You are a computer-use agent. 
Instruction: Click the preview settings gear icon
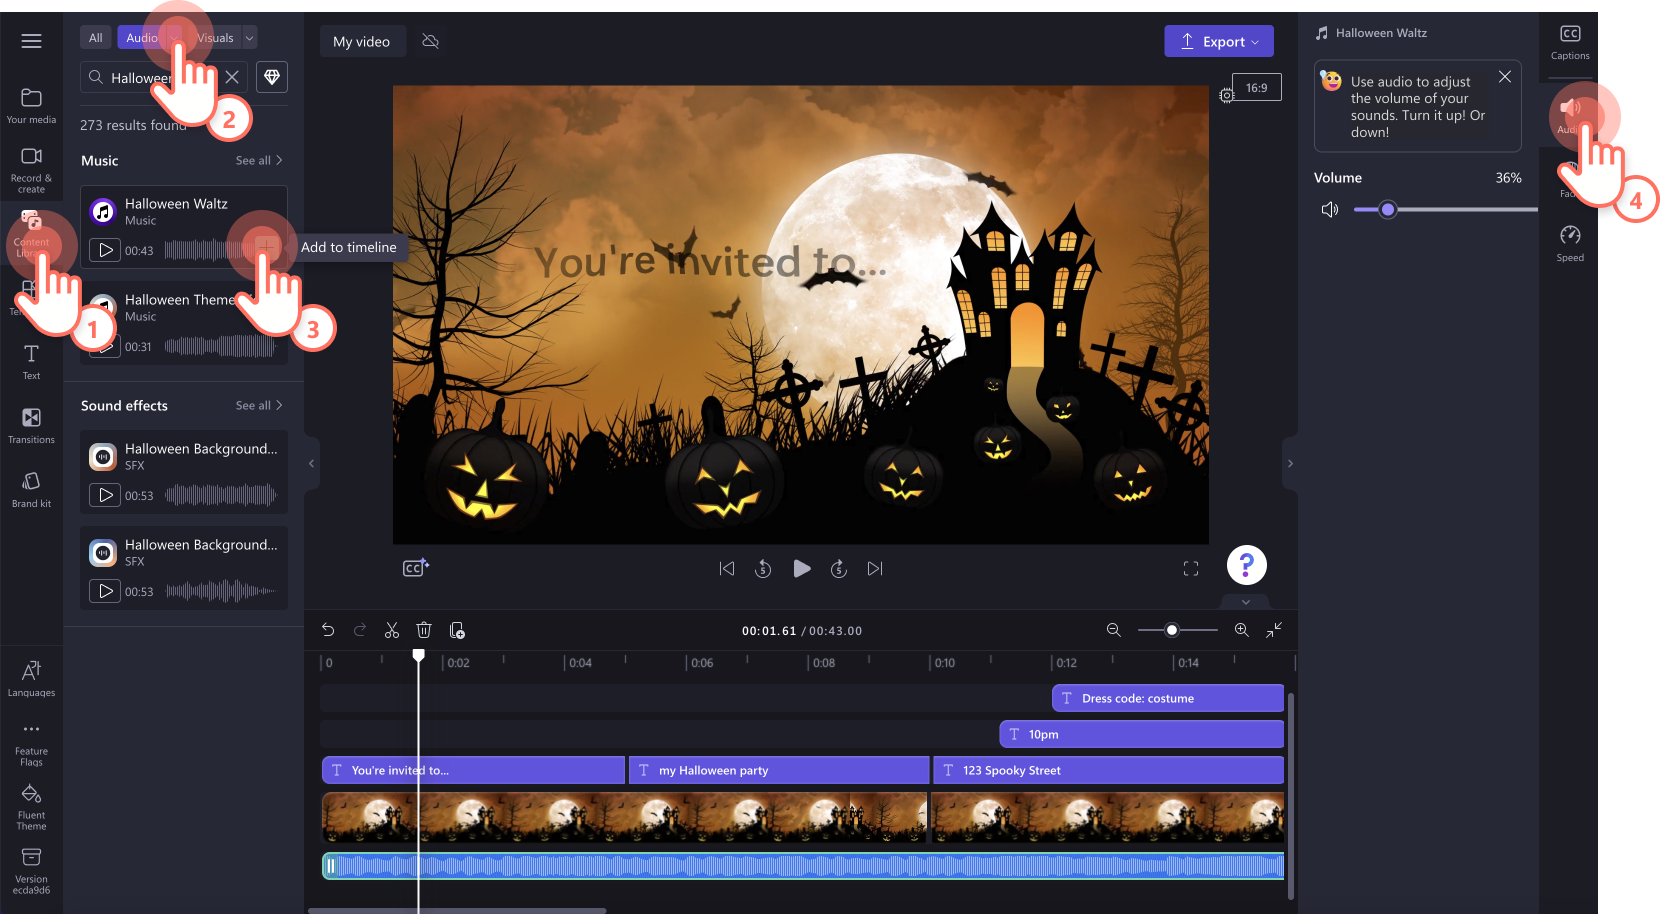click(1227, 95)
